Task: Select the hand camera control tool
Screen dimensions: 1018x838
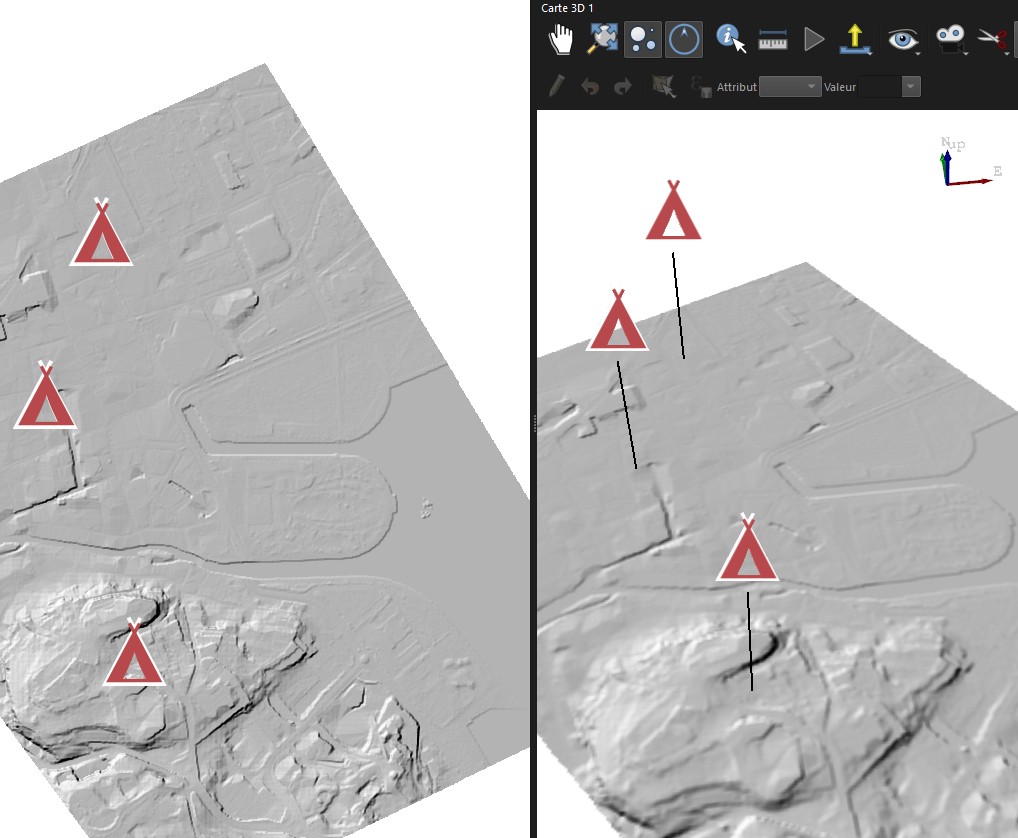Action: (560, 40)
